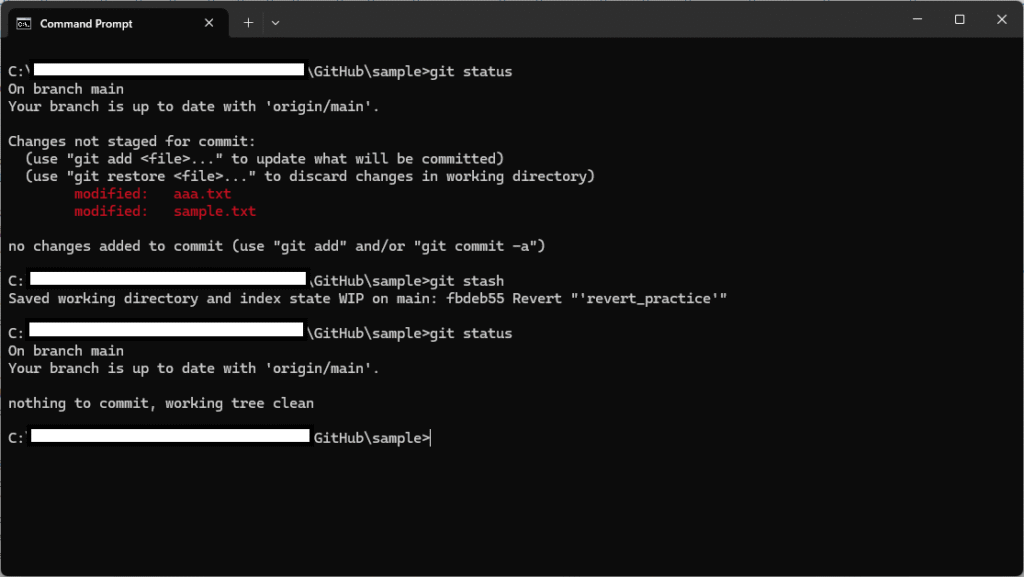This screenshot has width=1024, height=577.
Task: Click the 'Saved working directory and index state' line
Action: 367,299
